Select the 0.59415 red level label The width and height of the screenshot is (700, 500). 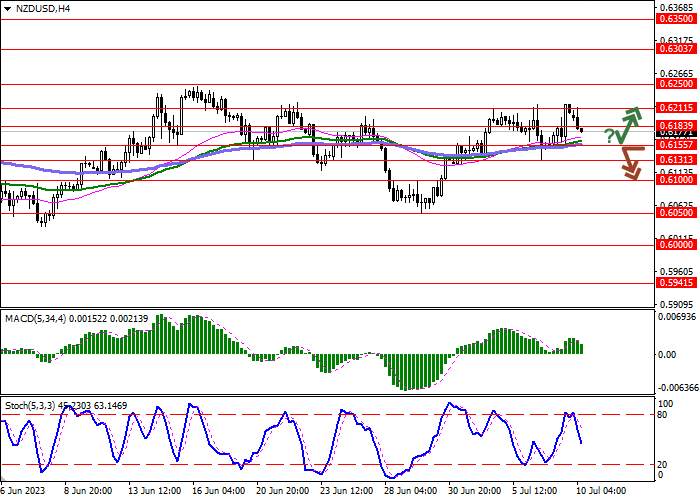(x=676, y=283)
